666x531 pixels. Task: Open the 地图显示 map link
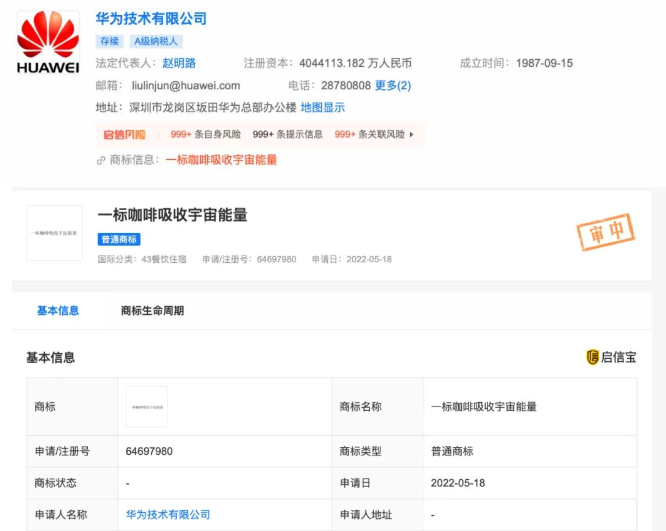point(323,107)
